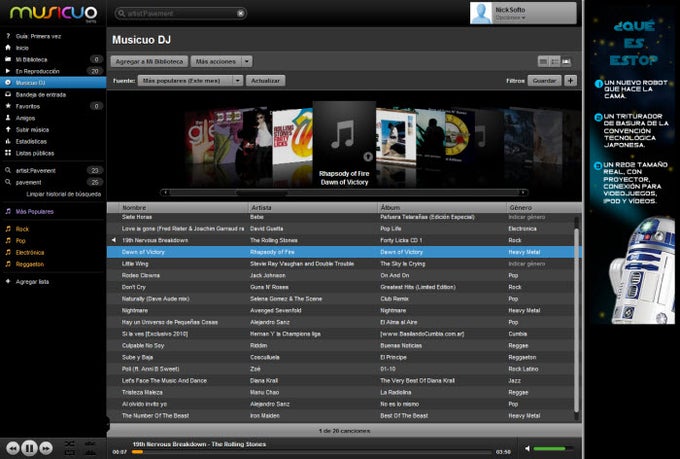The height and width of the screenshot is (459, 680).
Task: Click the Guns N' Roses album cover
Action: click(459, 136)
